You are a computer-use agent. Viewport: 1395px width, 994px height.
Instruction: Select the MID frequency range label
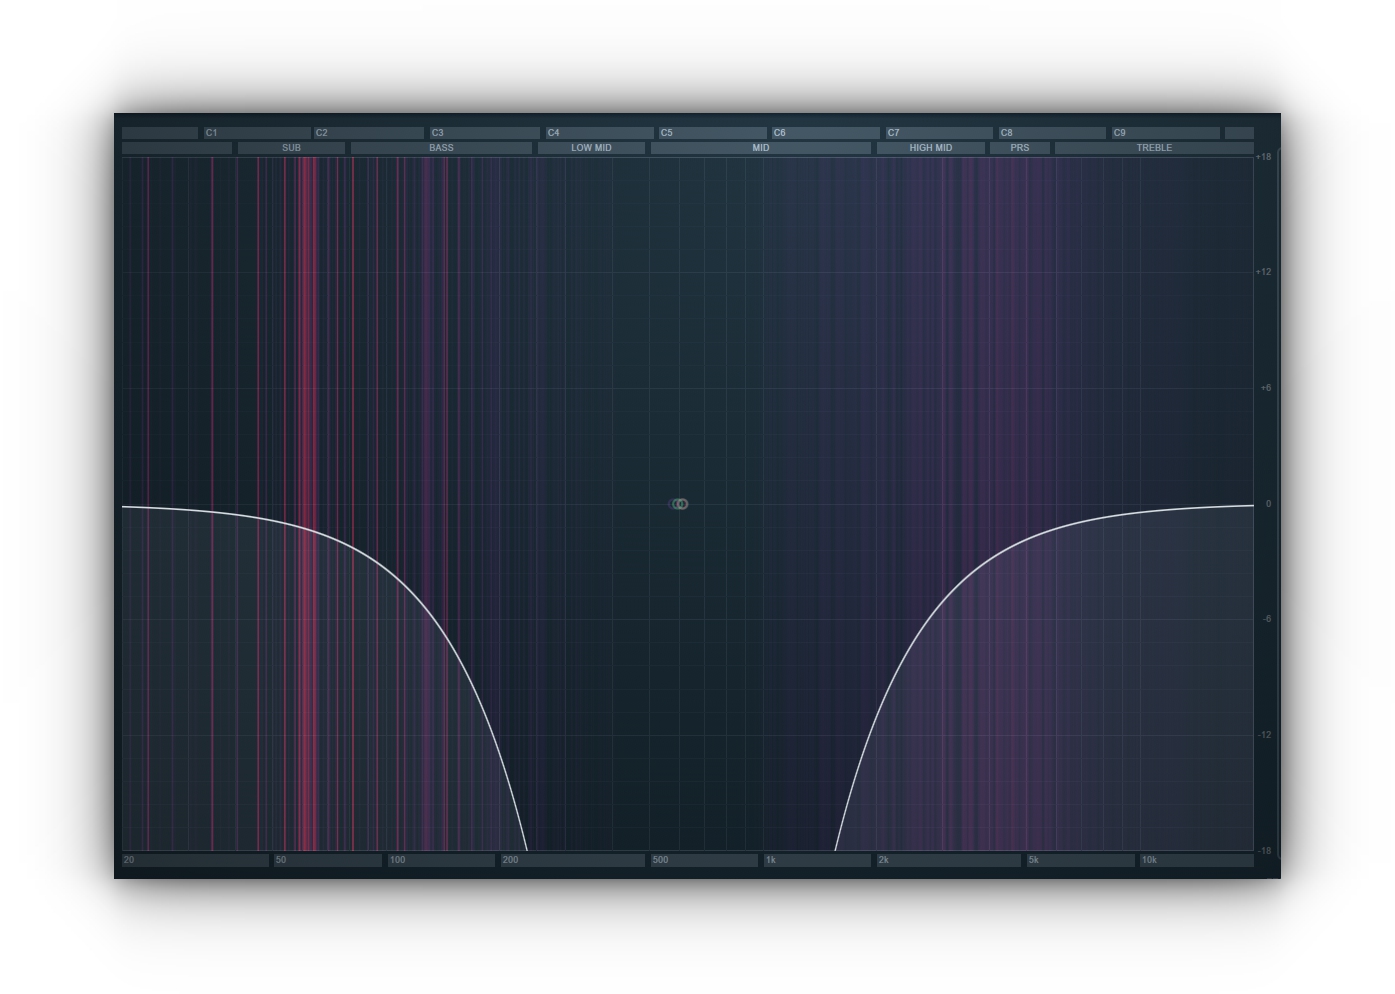761,148
